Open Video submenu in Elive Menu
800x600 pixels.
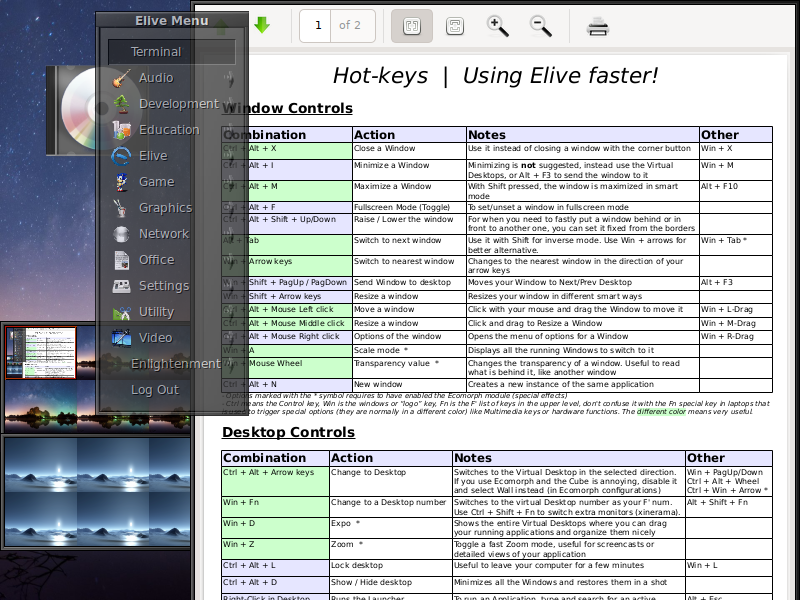172,338
